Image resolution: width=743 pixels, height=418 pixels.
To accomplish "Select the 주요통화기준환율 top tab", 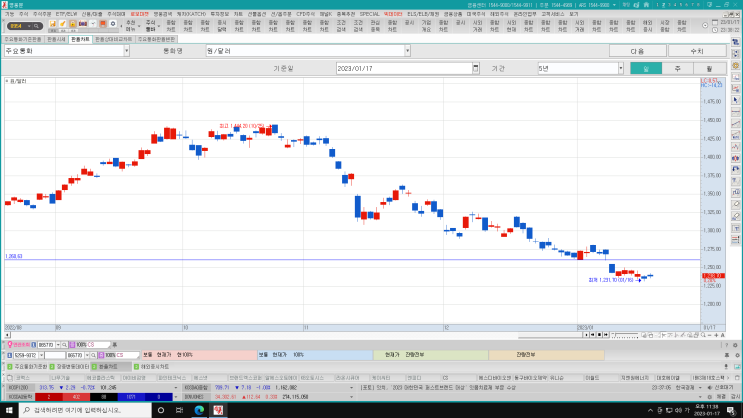I will click(x=23, y=39).
